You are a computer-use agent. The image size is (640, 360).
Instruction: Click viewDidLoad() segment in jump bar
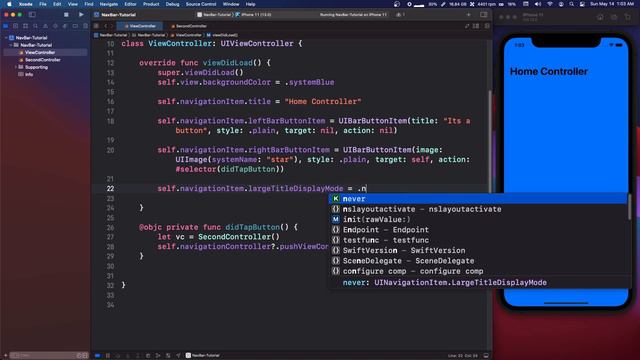click(x=222, y=35)
